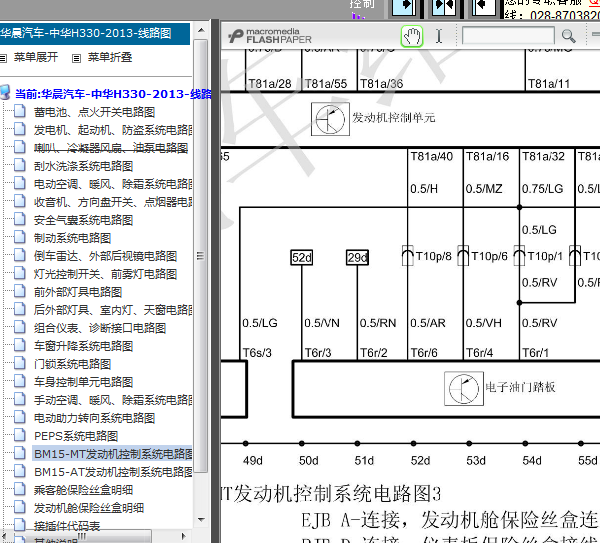This screenshot has width=600, height=543.
Task: Open 接插件代码表 item
Action: pyautogui.click(x=67, y=526)
